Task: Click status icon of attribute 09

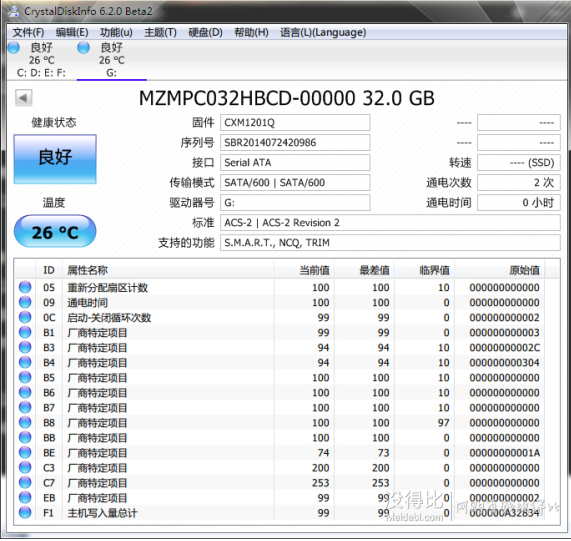Action: pos(25,302)
